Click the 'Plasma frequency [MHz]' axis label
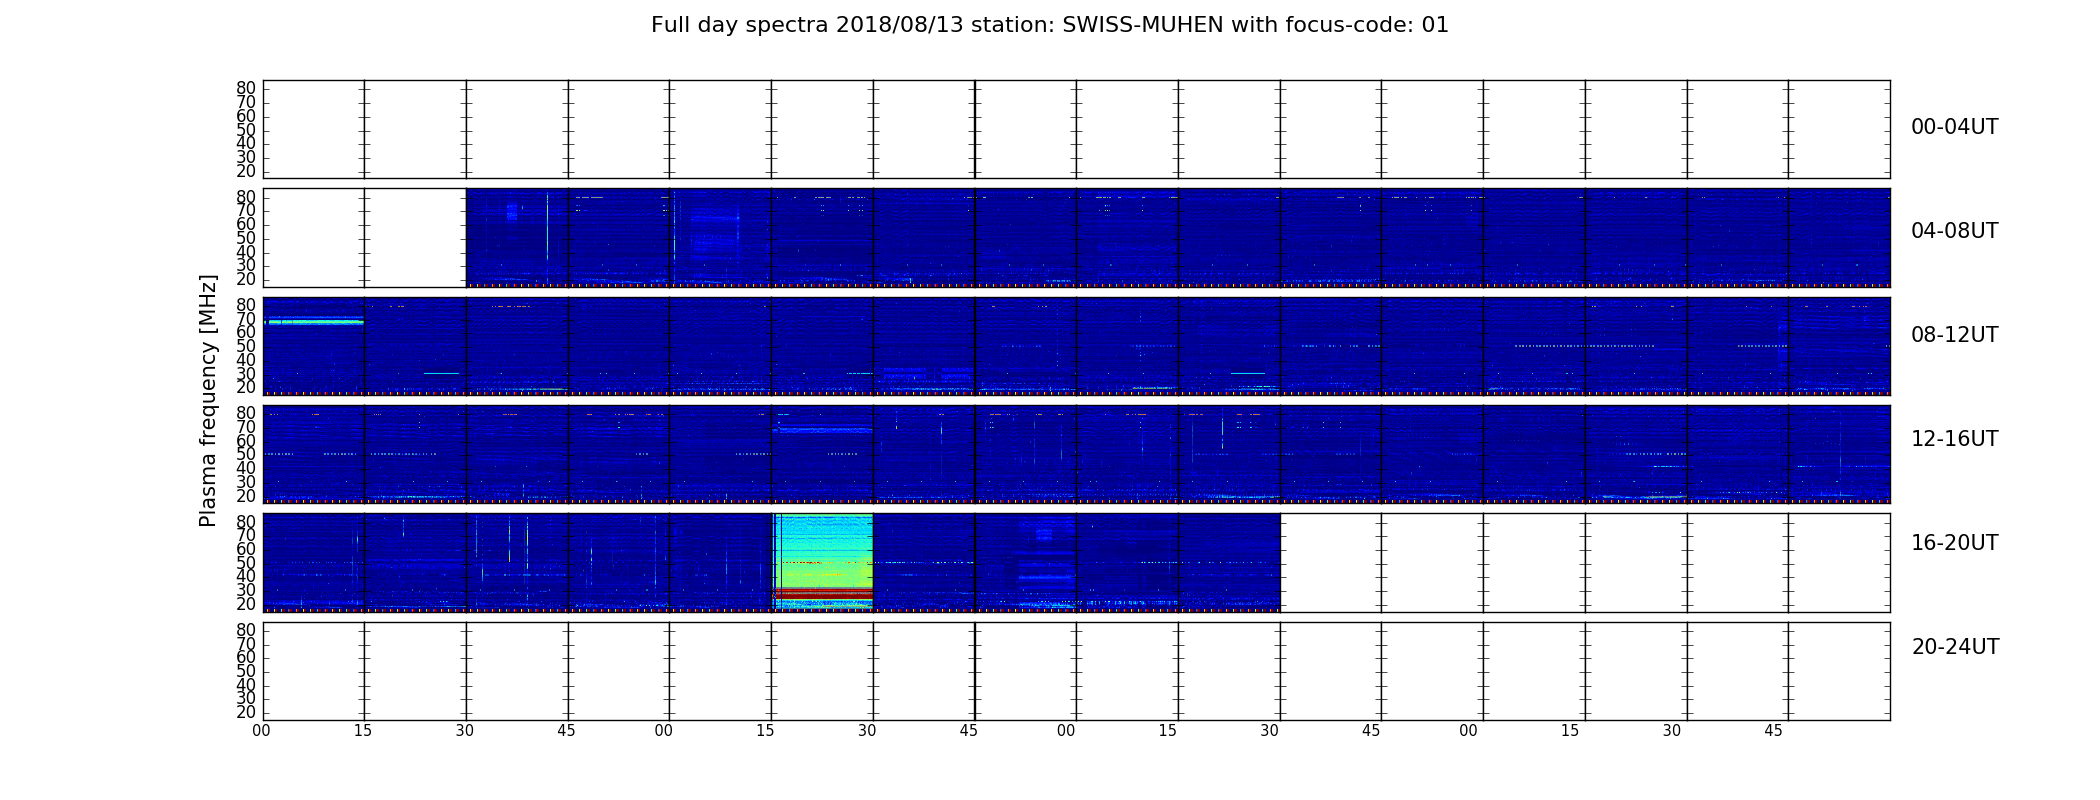 (x=208, y=400)
